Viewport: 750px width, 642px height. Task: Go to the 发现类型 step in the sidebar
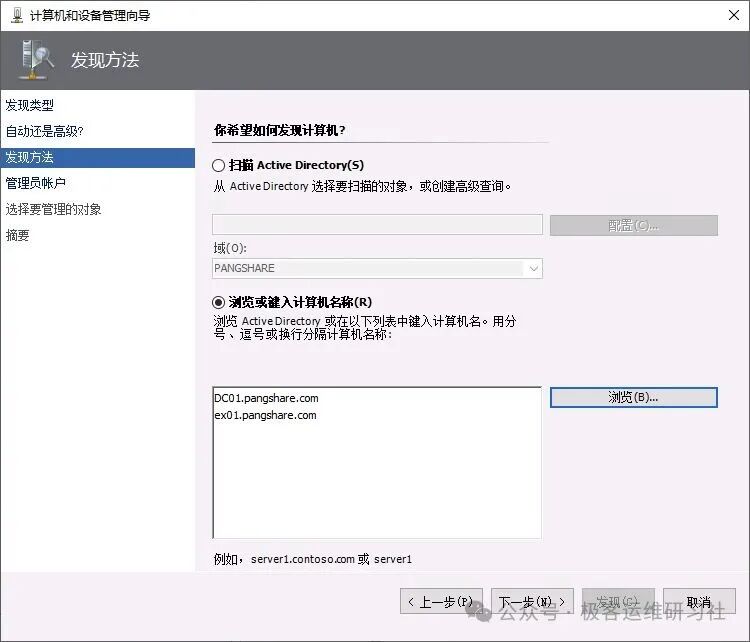pyautogui.click(x=30, y=105)
